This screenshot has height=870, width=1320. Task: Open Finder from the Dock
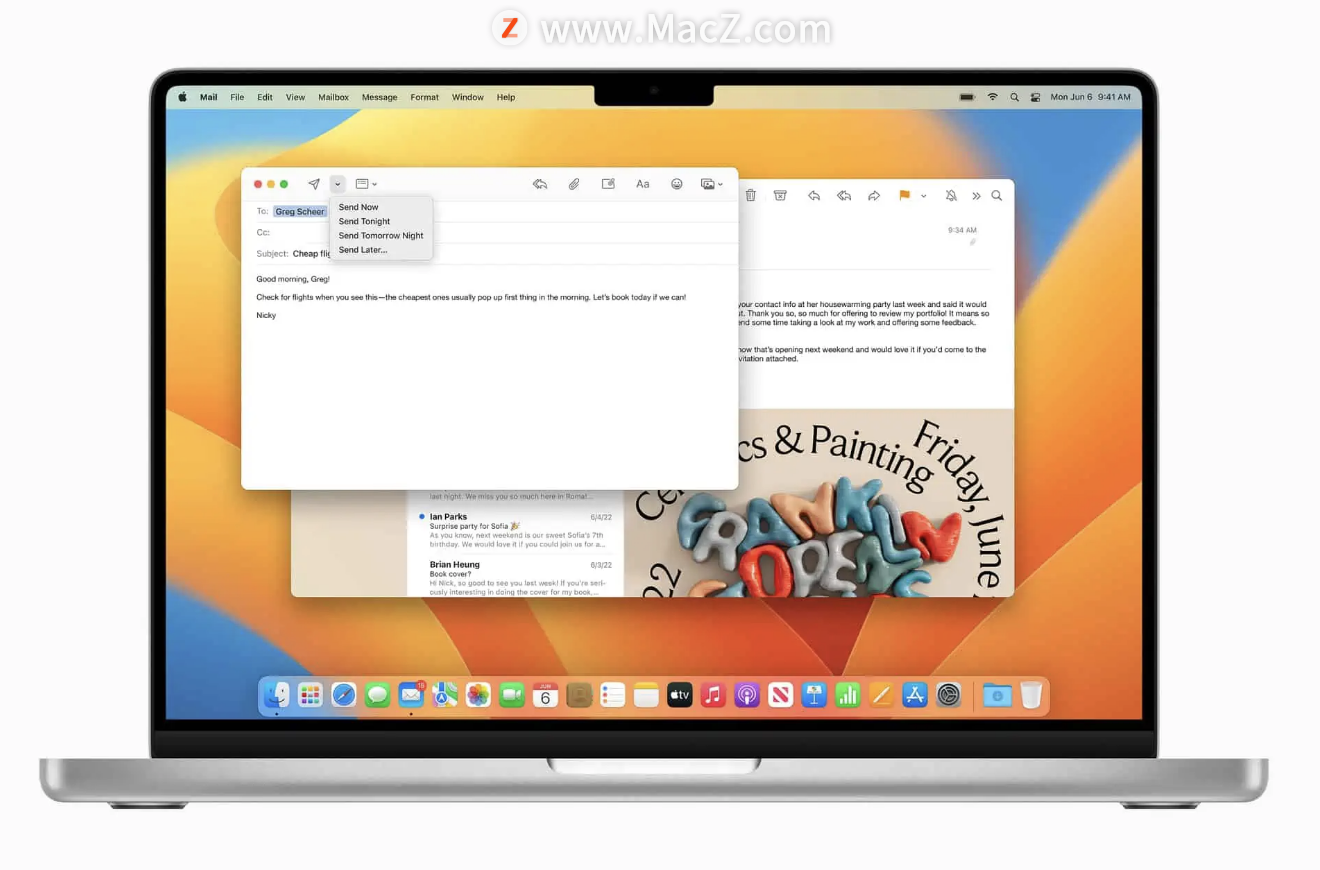(x=276, y=694)
